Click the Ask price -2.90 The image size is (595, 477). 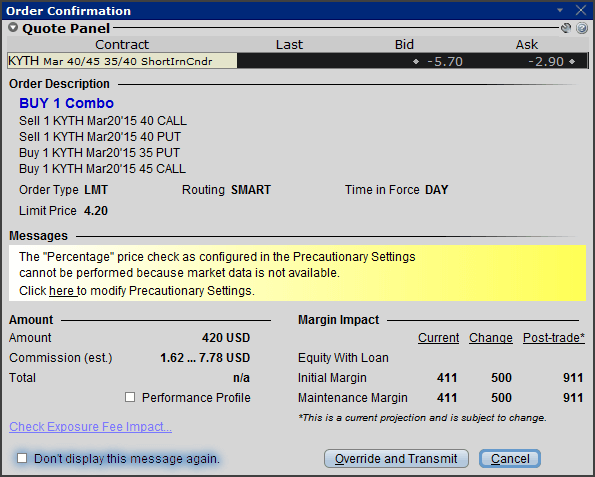pyautogui.click(x=546, y=61)
